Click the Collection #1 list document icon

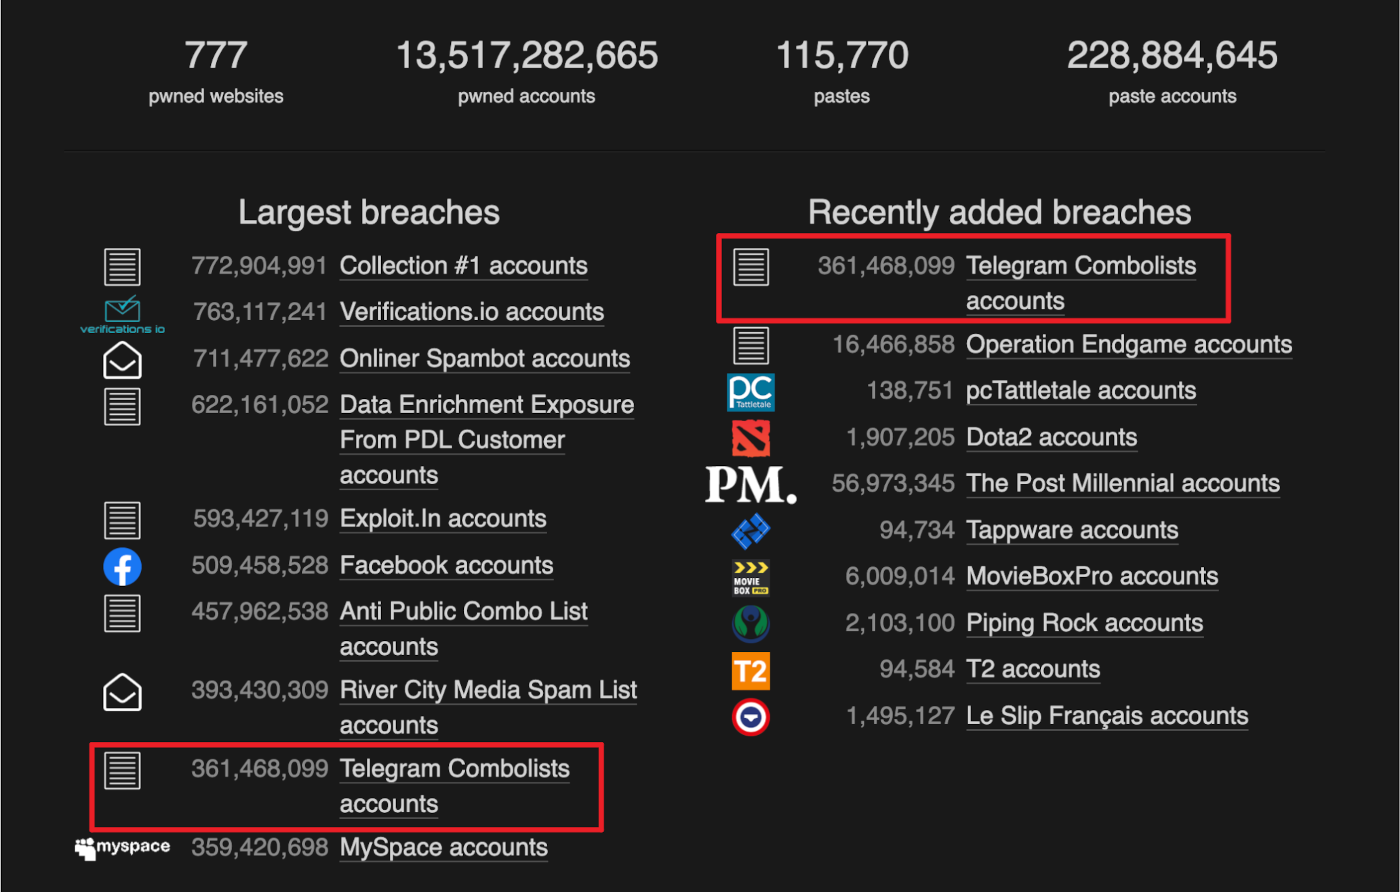122,267
